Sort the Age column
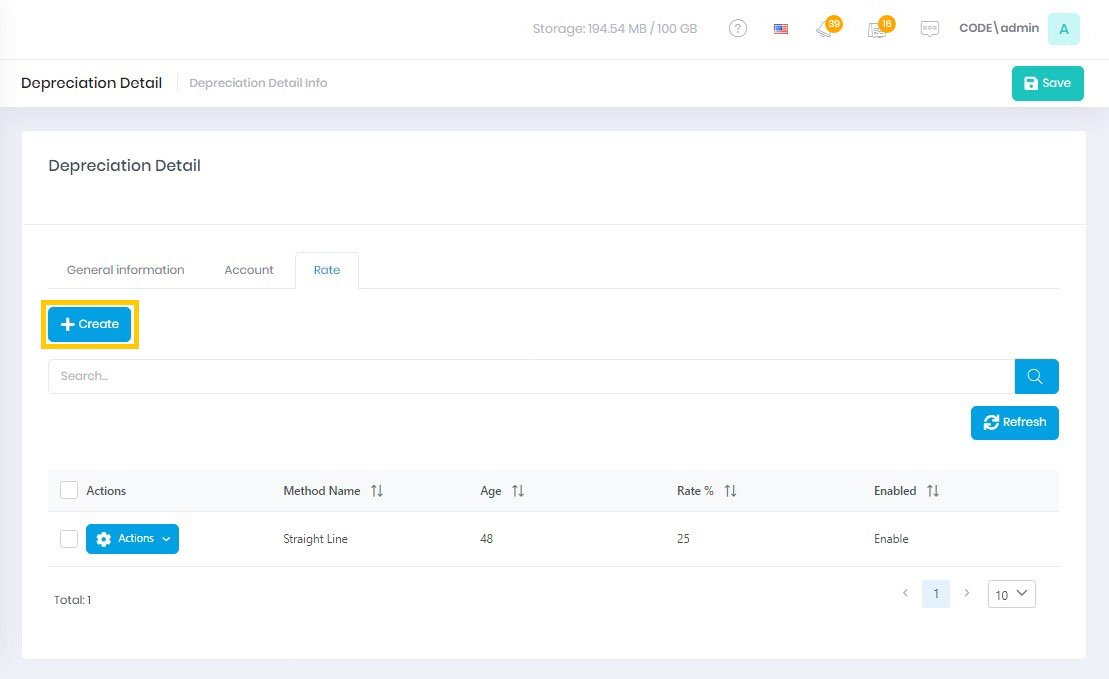This screenshot has height=679, width=1109. point(518,491)
